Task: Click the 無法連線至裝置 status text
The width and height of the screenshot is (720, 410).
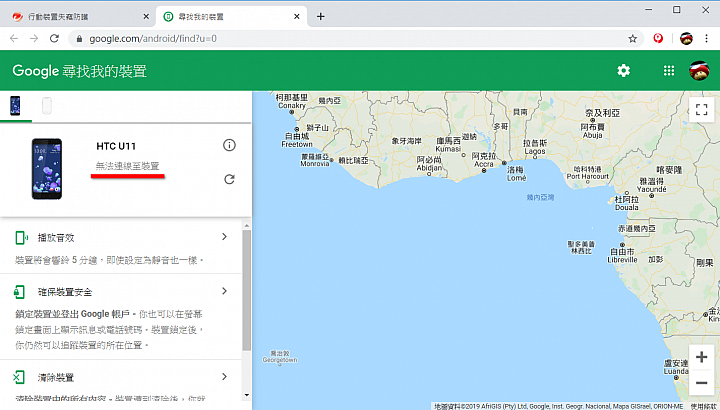Action: [x=127, y=166]
